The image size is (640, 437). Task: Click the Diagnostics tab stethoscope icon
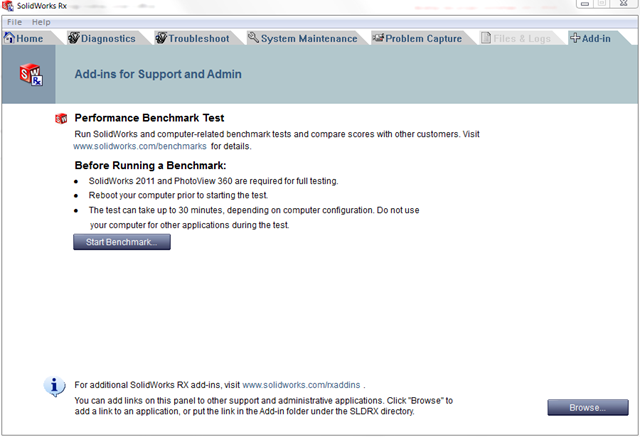(73, 38)
